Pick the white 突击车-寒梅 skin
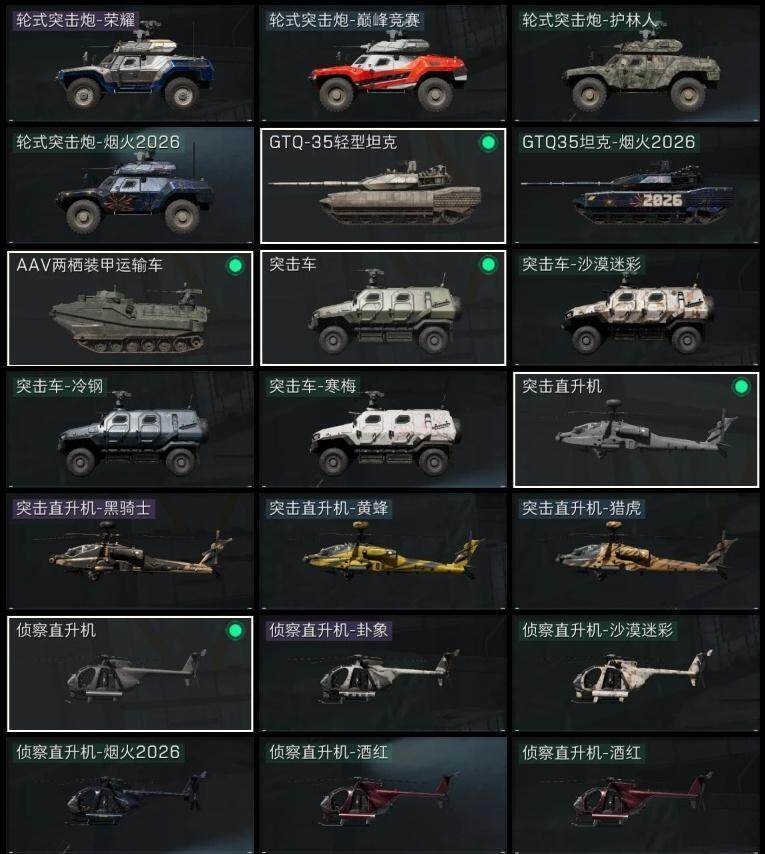 point(383,430)
